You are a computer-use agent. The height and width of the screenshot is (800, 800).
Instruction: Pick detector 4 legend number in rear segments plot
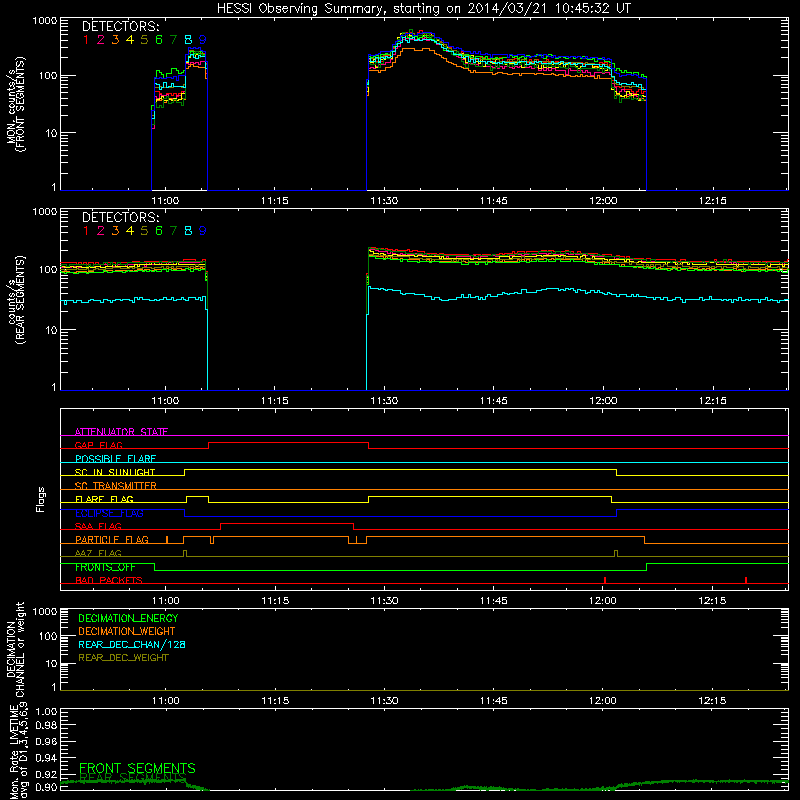tap(130, 231)
